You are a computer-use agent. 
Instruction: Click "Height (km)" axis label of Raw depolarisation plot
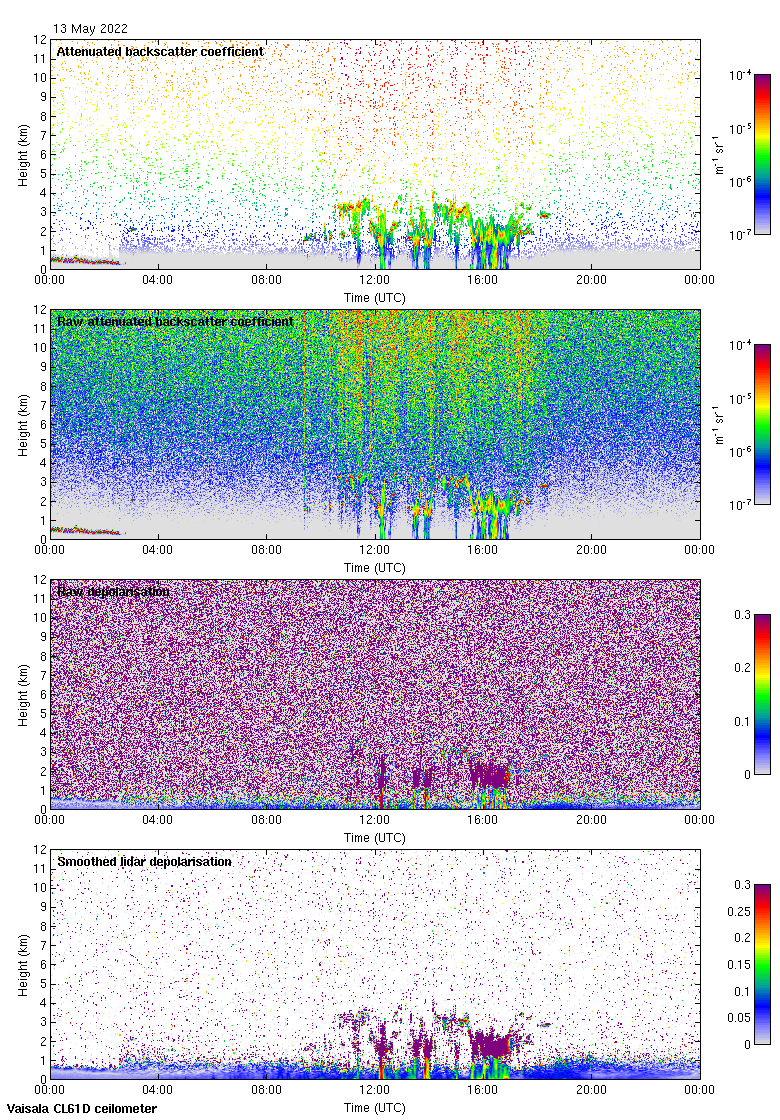click(x=24, y=695)
